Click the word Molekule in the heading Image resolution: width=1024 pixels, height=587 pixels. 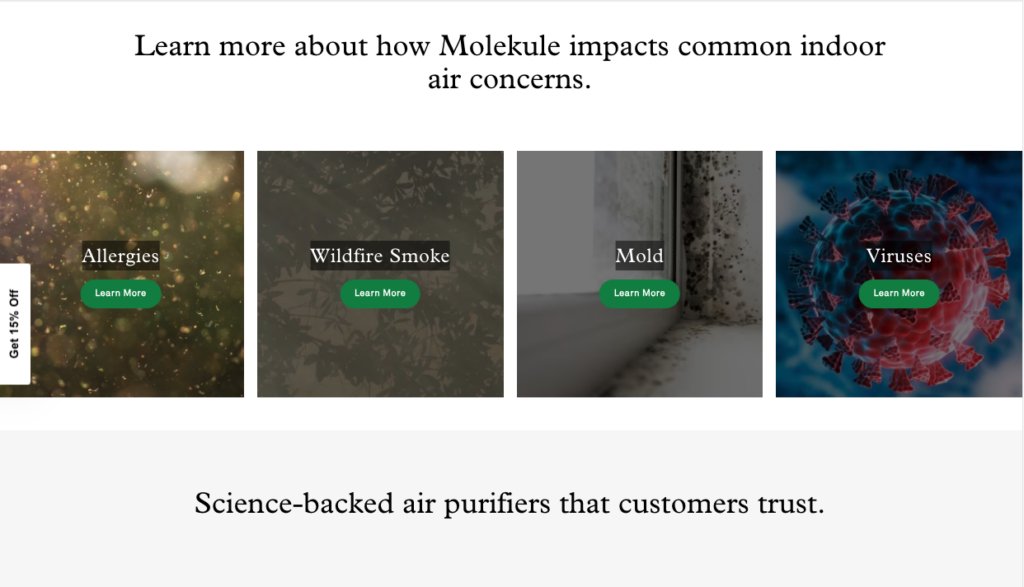point(500,46)
